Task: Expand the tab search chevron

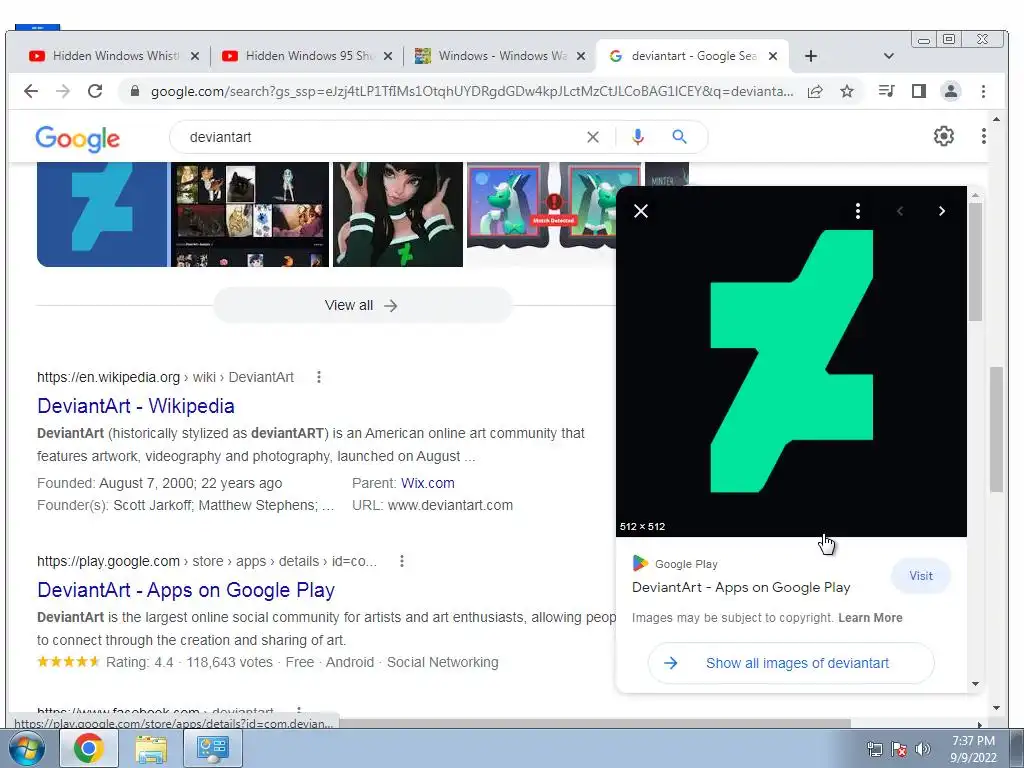Action: (x=888, y=56)
